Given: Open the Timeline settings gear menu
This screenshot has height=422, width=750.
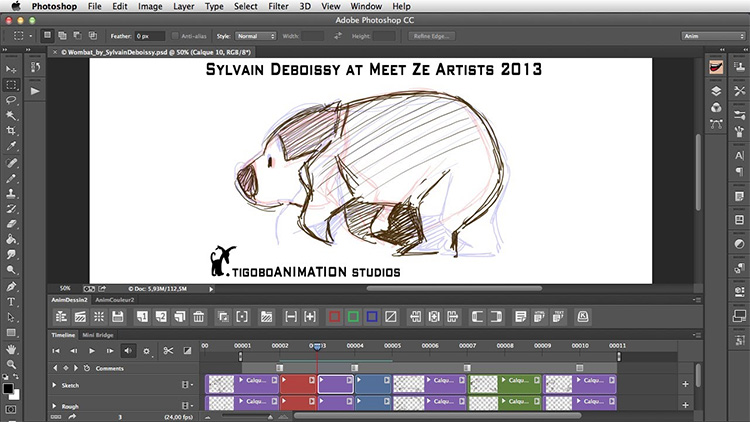Looking at the screenshot, I should coord(146,351).
